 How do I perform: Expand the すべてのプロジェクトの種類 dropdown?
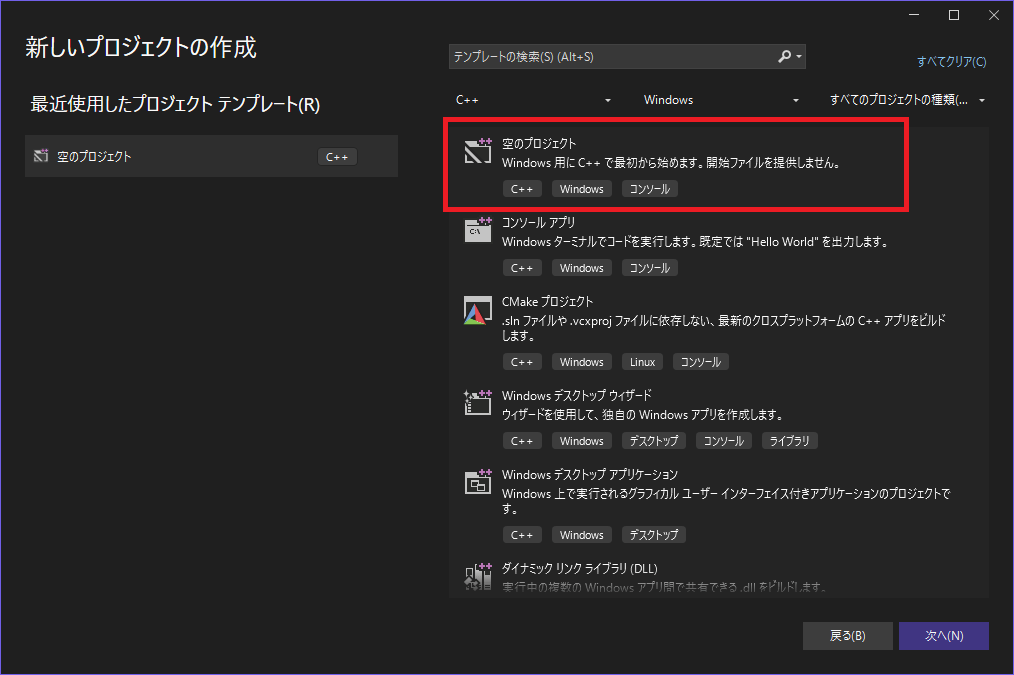[x=907, y=100]
